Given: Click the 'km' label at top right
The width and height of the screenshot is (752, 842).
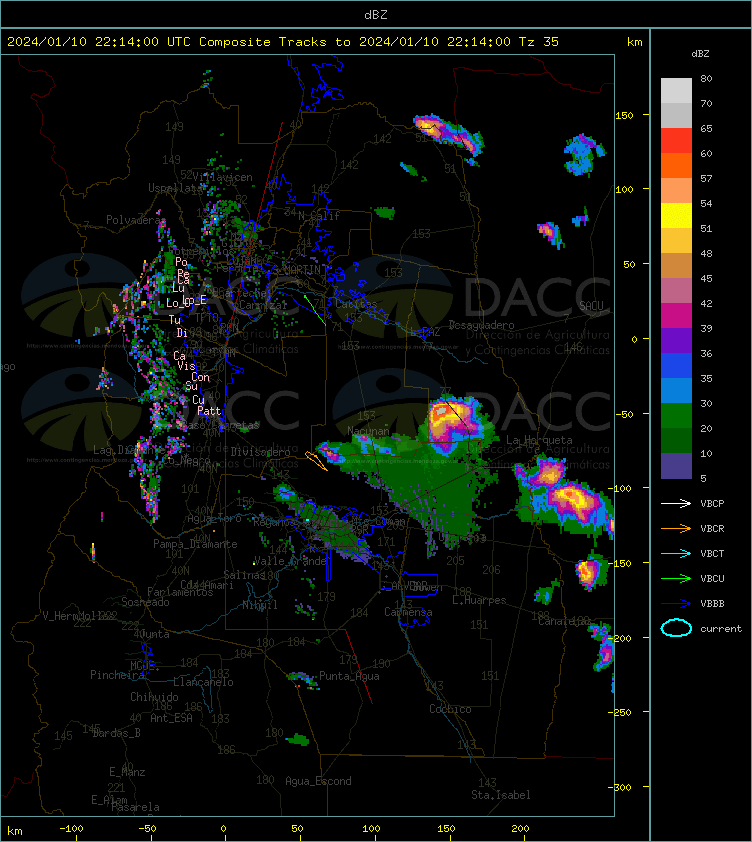Looking at the screenshot, I should point(635,42).
